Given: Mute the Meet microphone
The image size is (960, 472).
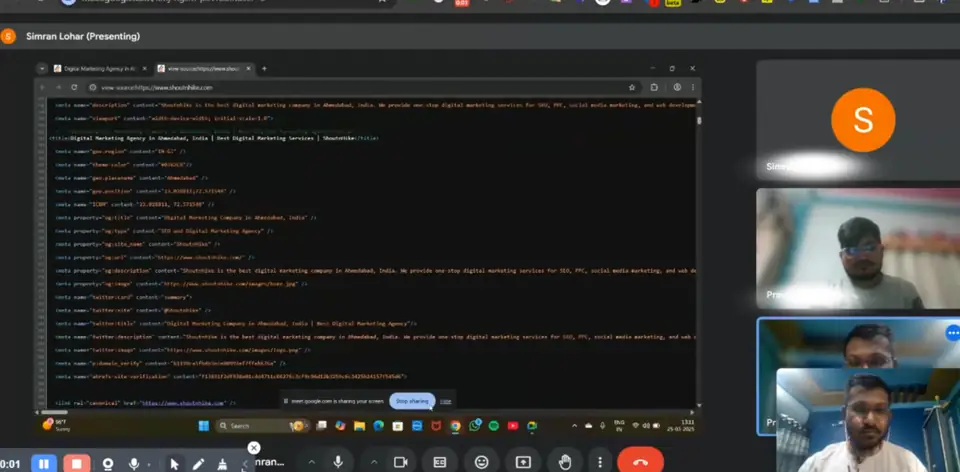Looking at the screenshot, I should click(x=338, y=462).
